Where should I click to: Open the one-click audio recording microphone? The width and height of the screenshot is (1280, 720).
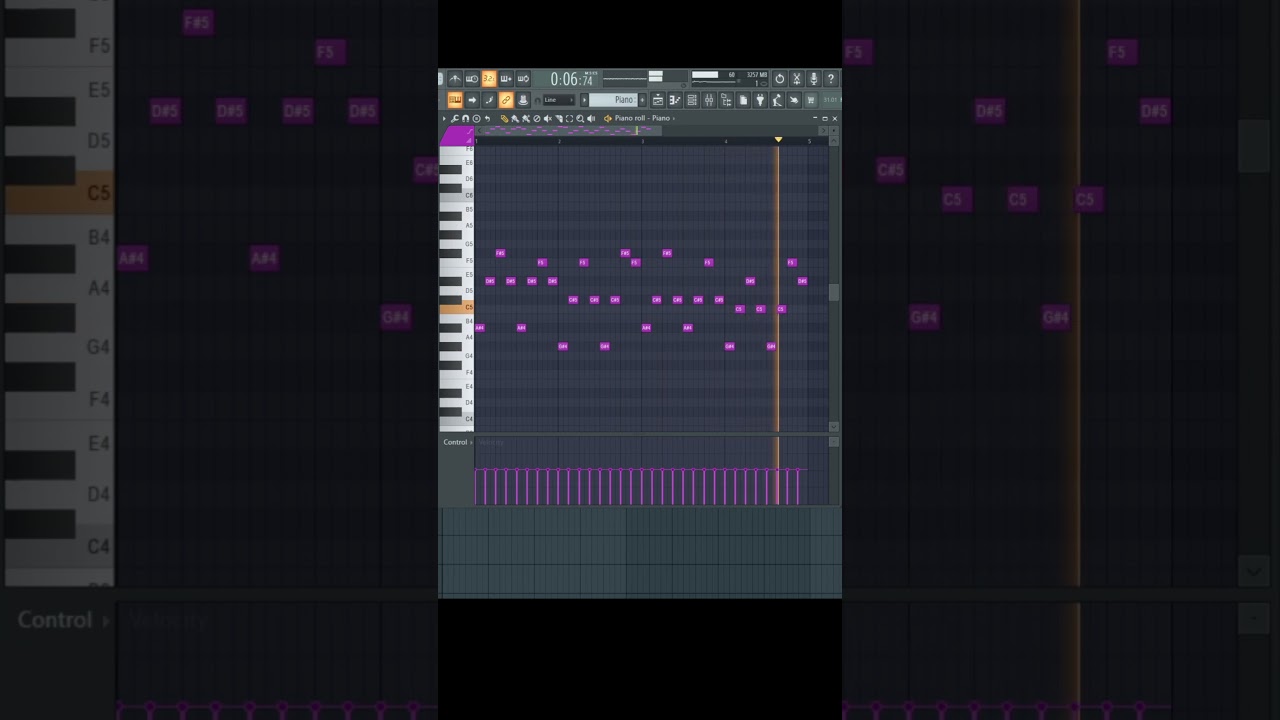tap(814, 79)
